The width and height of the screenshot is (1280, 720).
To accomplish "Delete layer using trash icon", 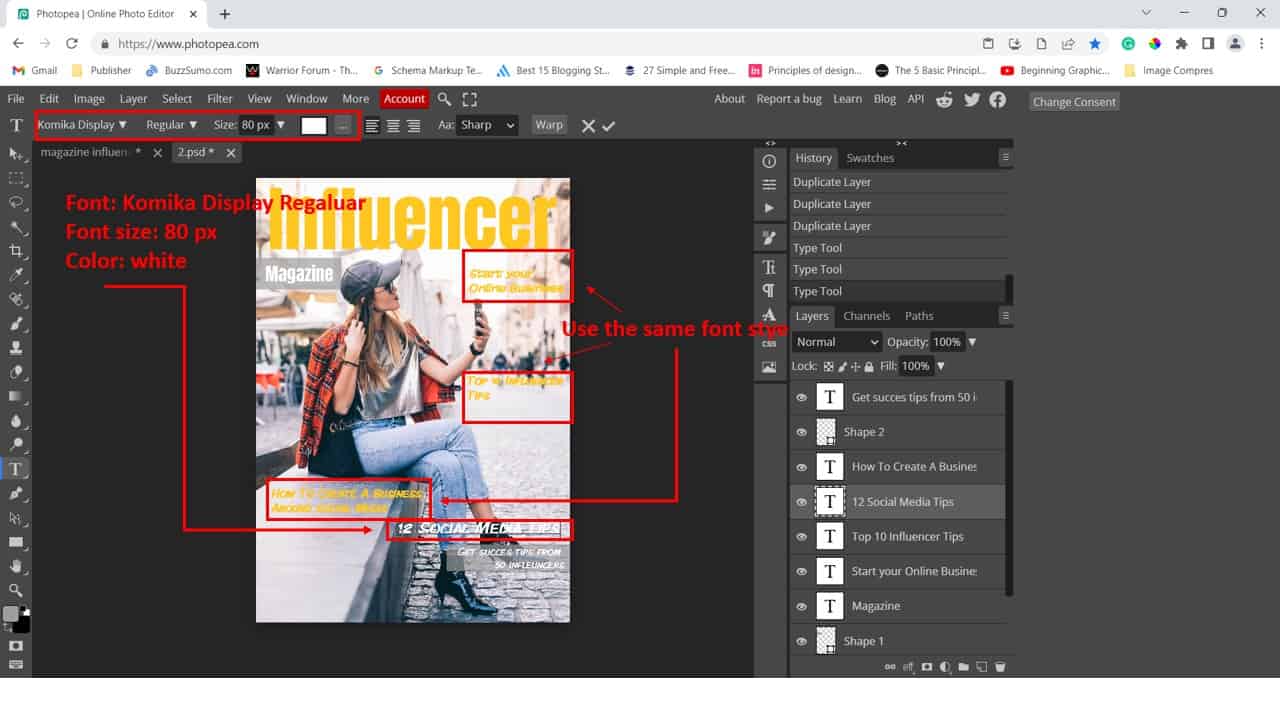I will pyautogui.click(x=1000, y=667).
